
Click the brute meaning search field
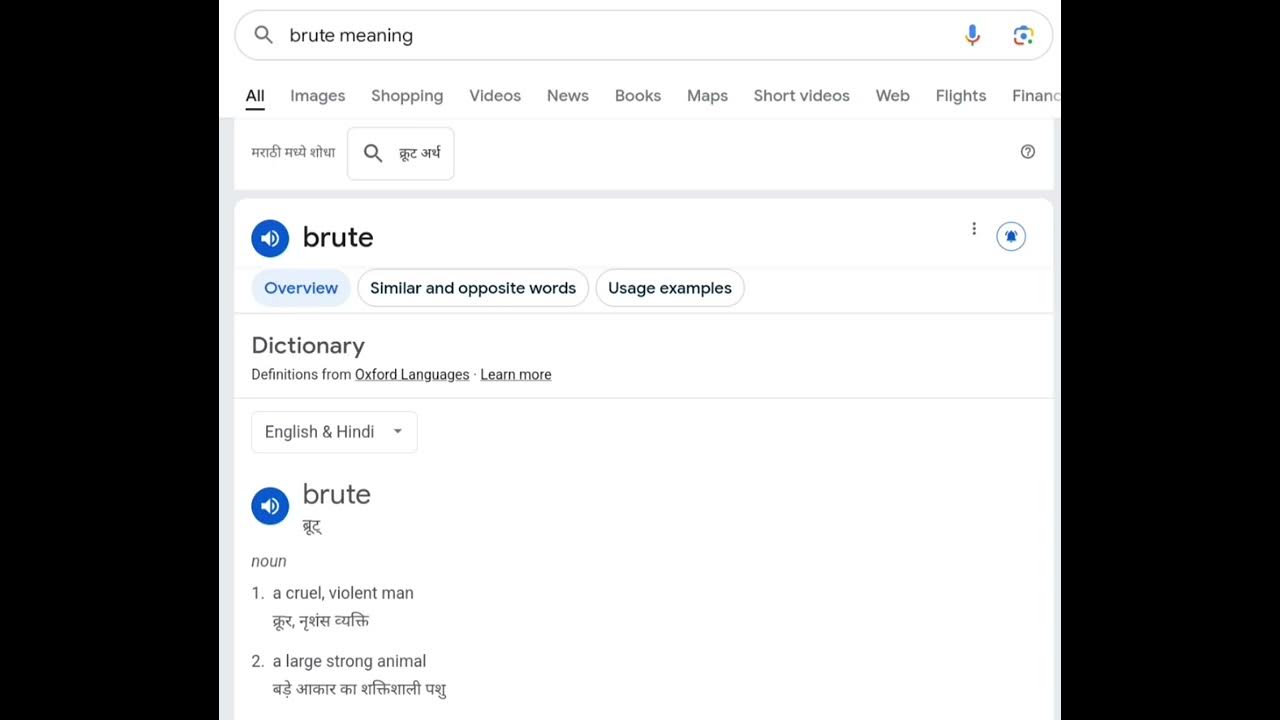coord(600,35)
